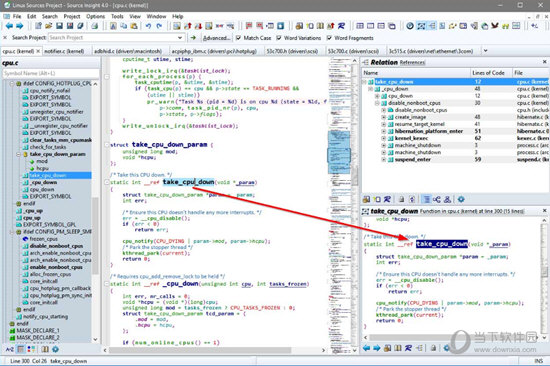Click the Save file toolbar icon

(59, 26)
